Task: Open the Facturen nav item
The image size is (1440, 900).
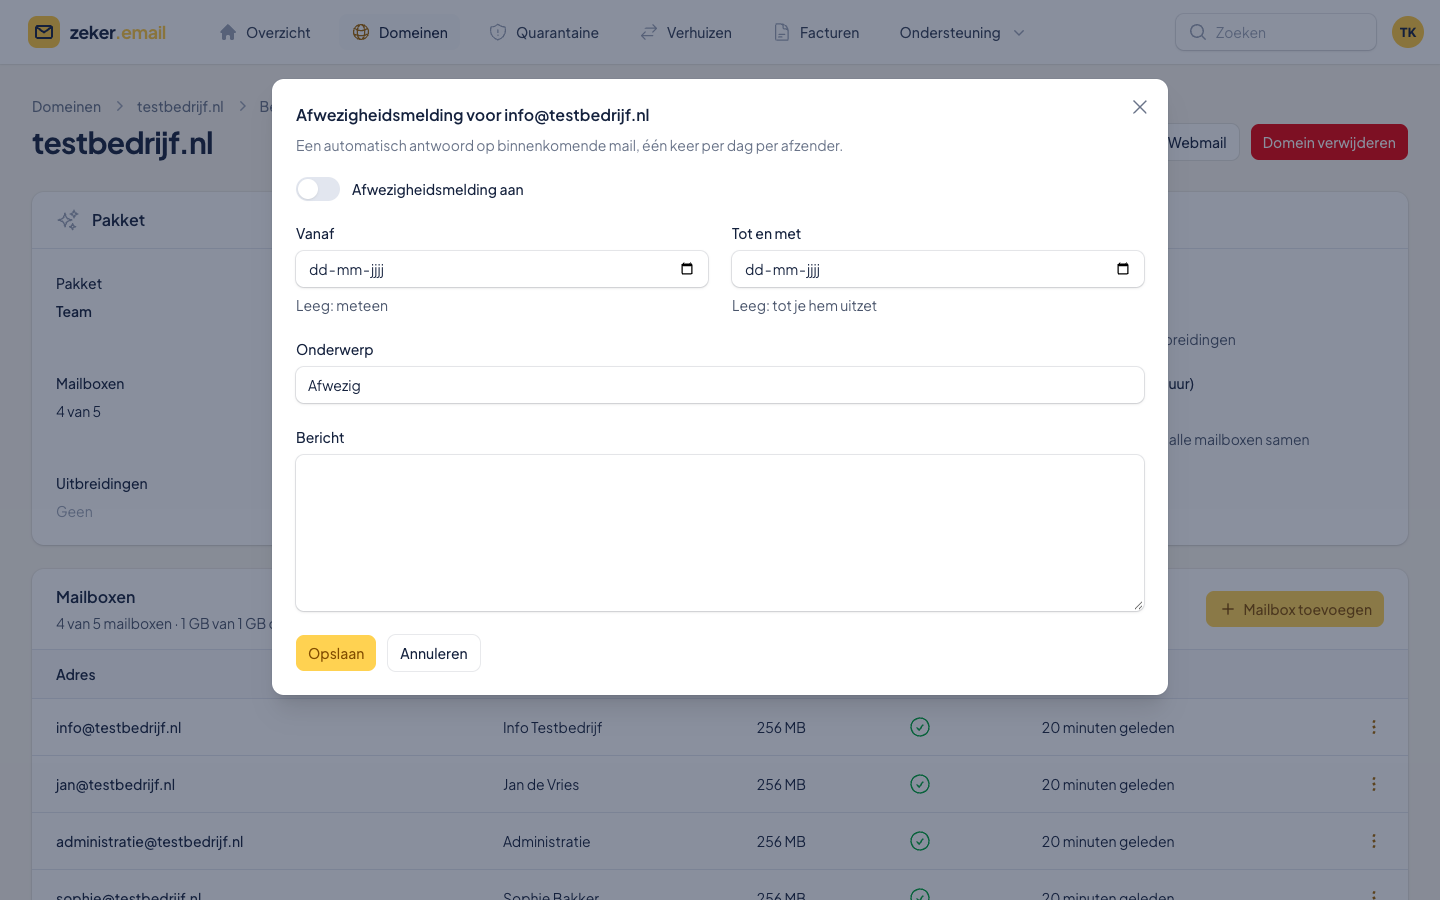Action: click(x=816, y=32)
